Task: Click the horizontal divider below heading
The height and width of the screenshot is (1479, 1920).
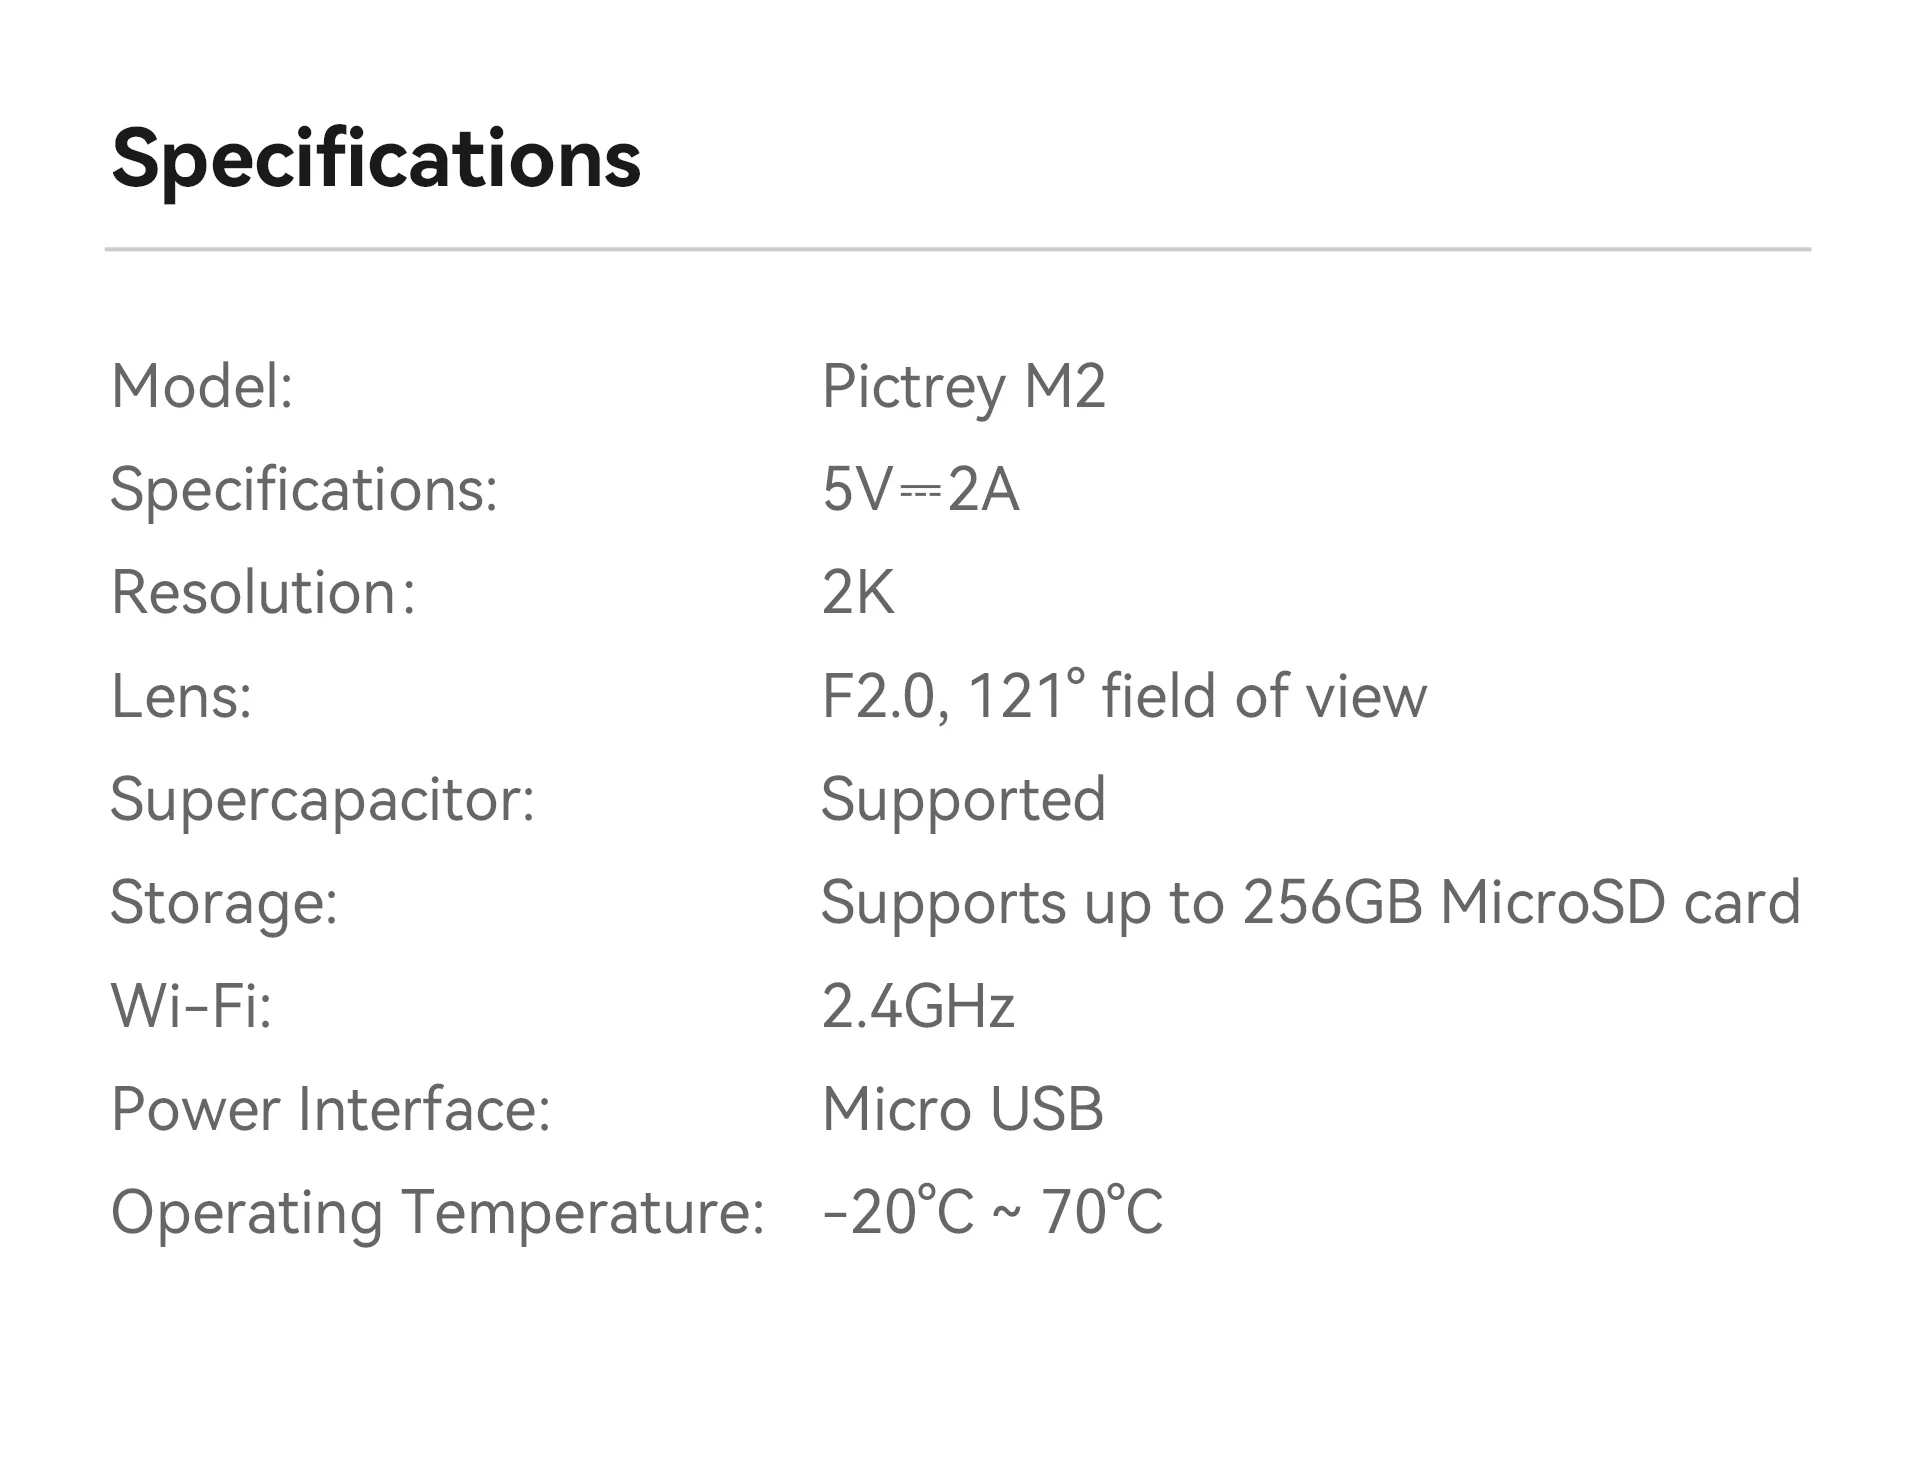Action: pos(957,249)
